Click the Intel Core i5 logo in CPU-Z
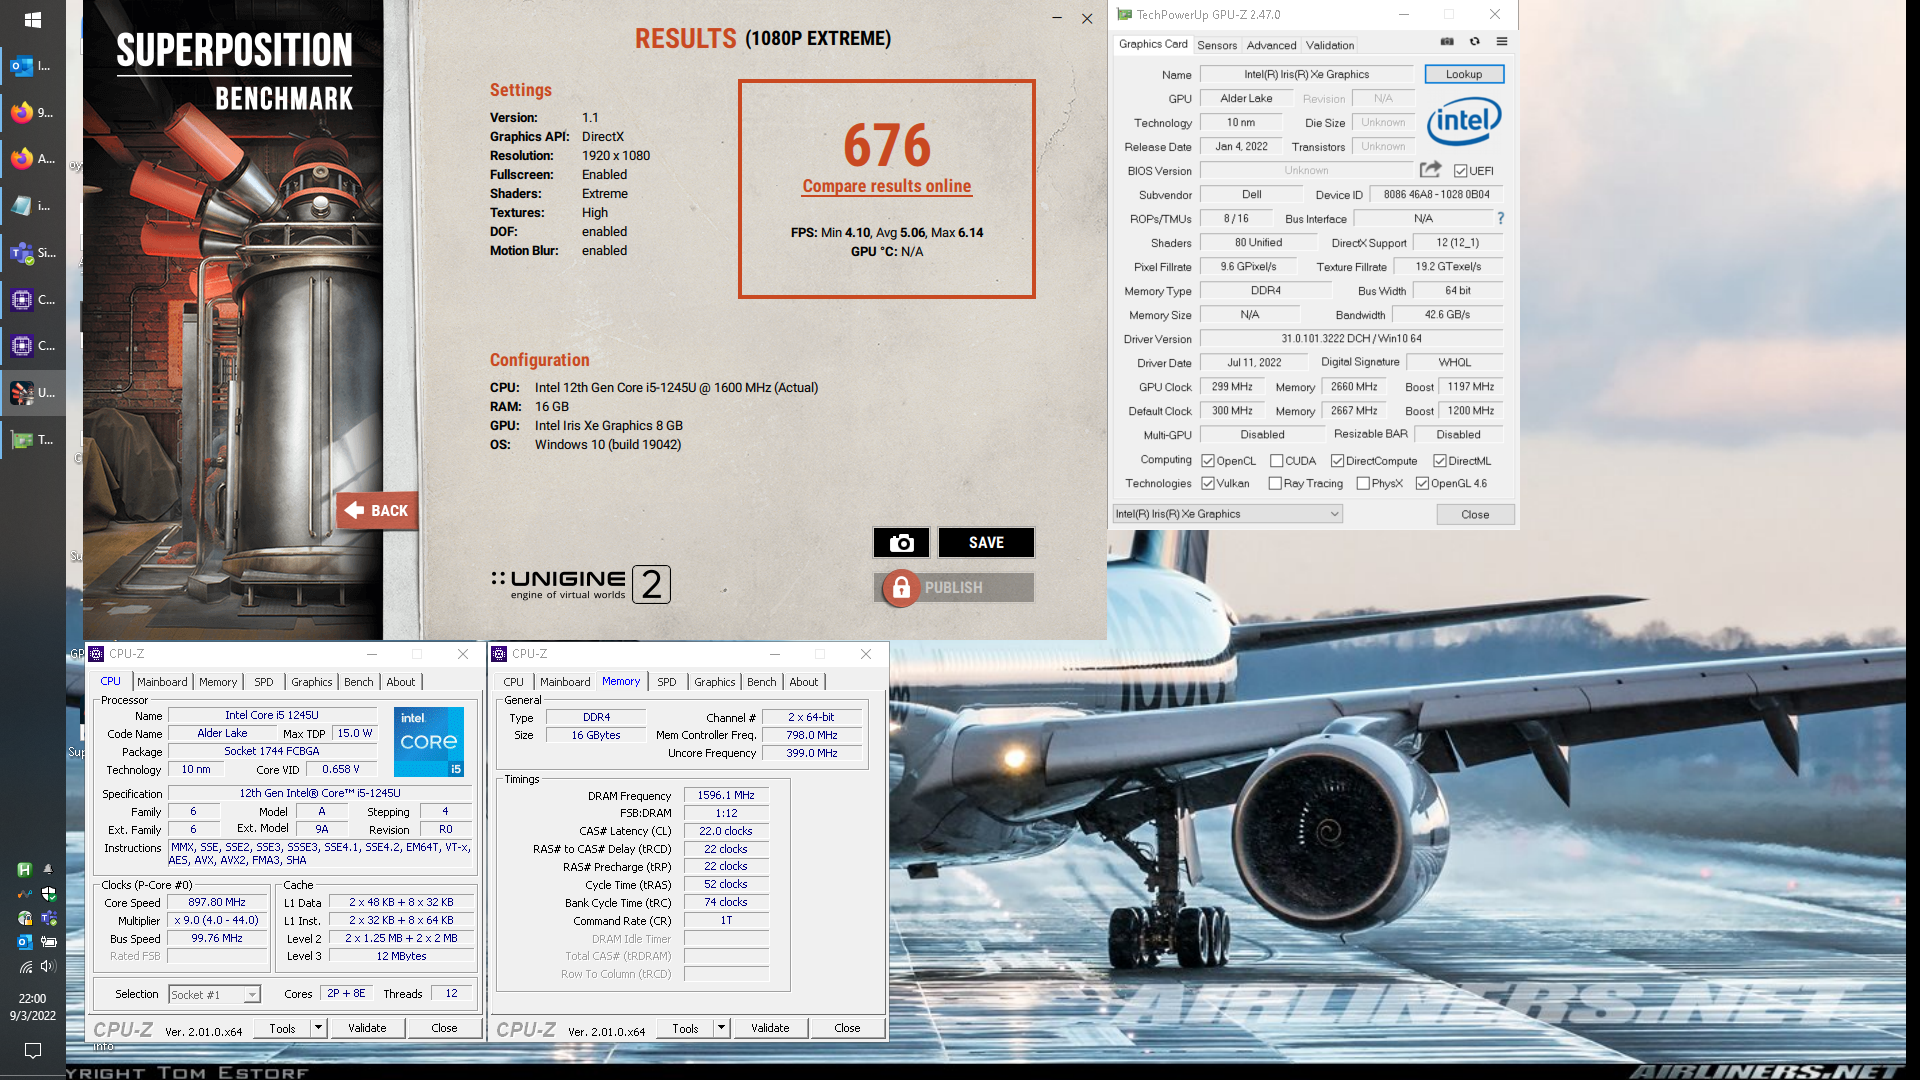1920x1080 pixels. click(x=428, y=742)
